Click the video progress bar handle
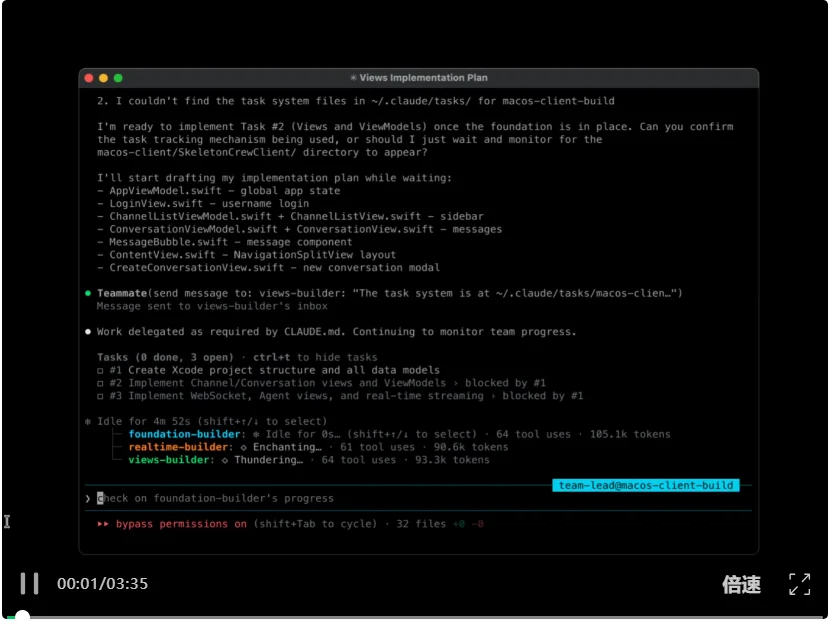Screen dimensions: 830x621 tap(21, 616)
